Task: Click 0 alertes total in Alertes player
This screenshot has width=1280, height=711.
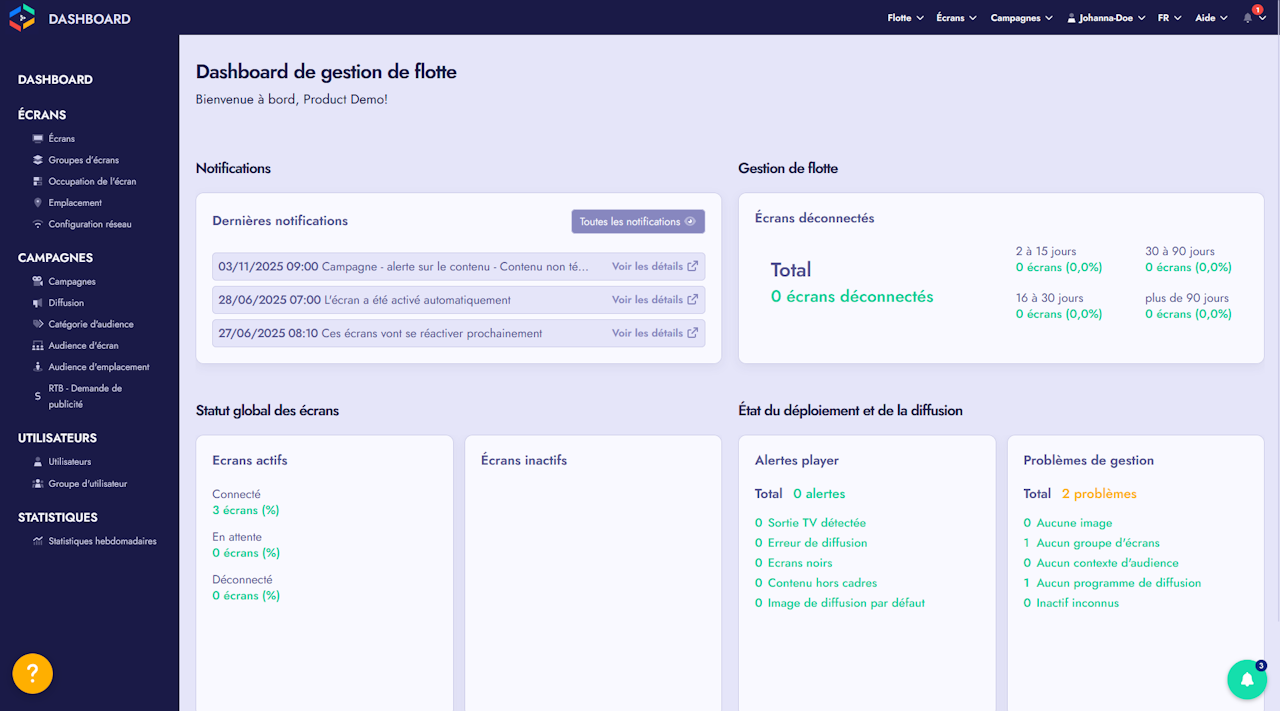Action: click(x=819, y=494)
